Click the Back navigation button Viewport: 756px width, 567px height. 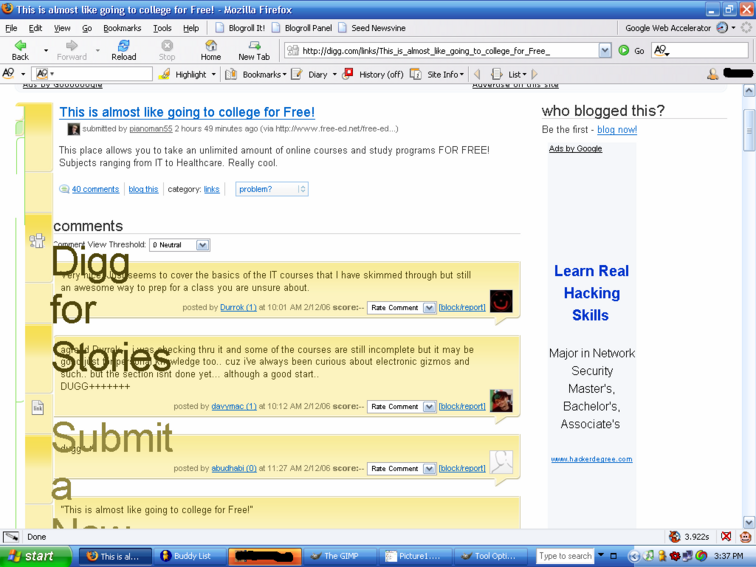(x=20, y=49)
